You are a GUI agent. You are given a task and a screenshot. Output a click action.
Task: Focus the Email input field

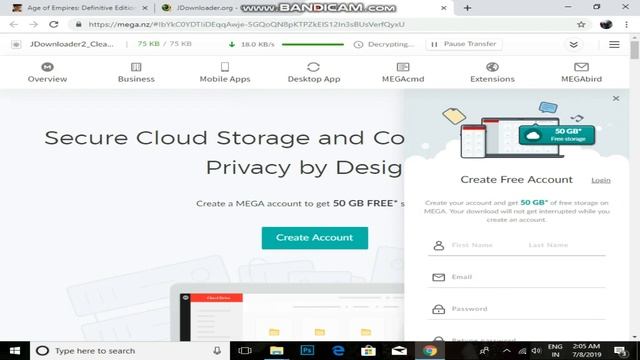click(x=517, y=277)
